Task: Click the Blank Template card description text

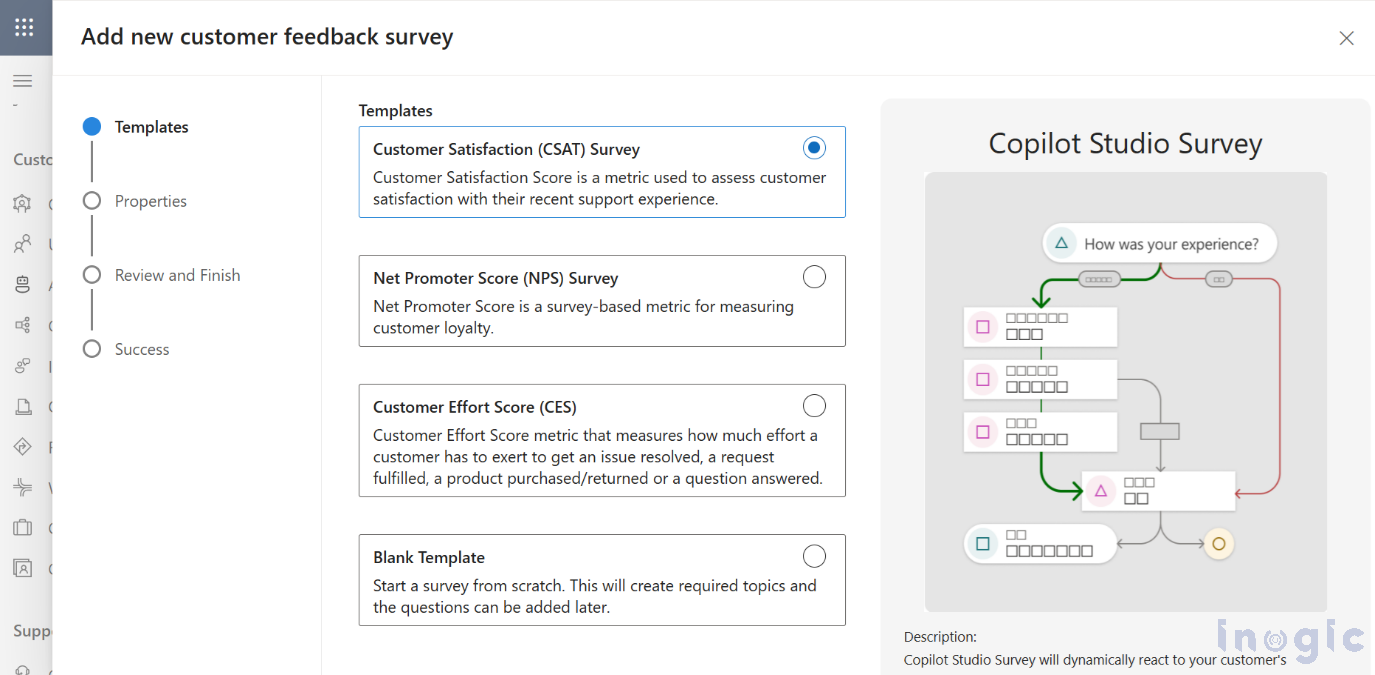Action: coord(594,596)
